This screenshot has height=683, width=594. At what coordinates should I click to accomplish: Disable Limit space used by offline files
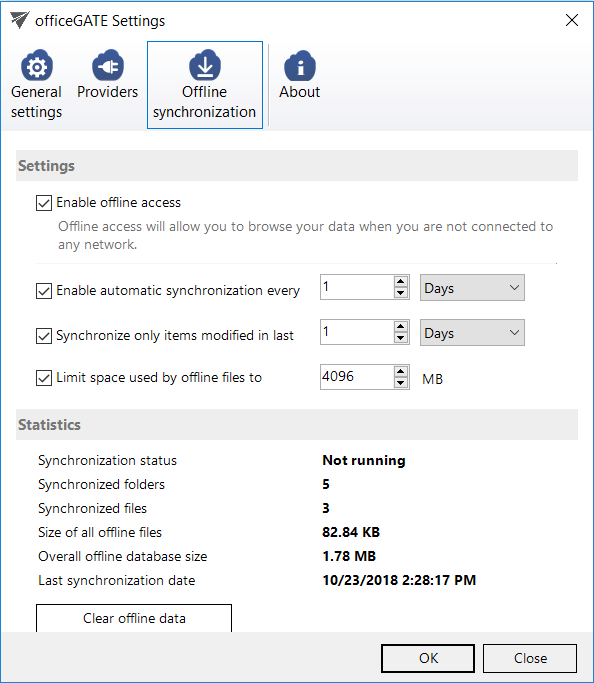coord(44,378)
